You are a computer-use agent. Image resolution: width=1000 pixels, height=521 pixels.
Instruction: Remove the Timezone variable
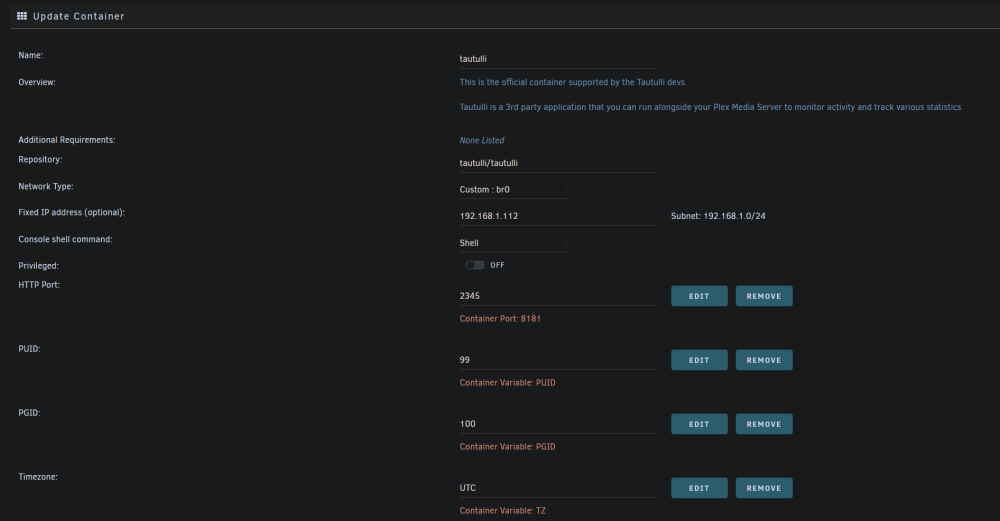tap(764, 488)
